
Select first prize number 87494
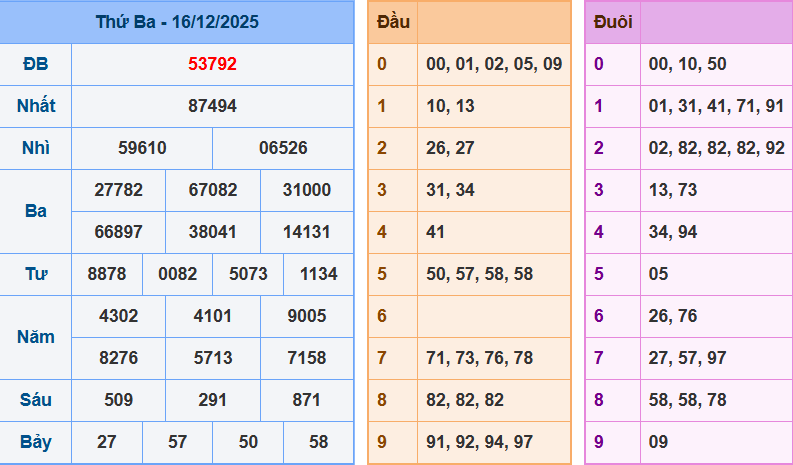(x=212, y=106)
